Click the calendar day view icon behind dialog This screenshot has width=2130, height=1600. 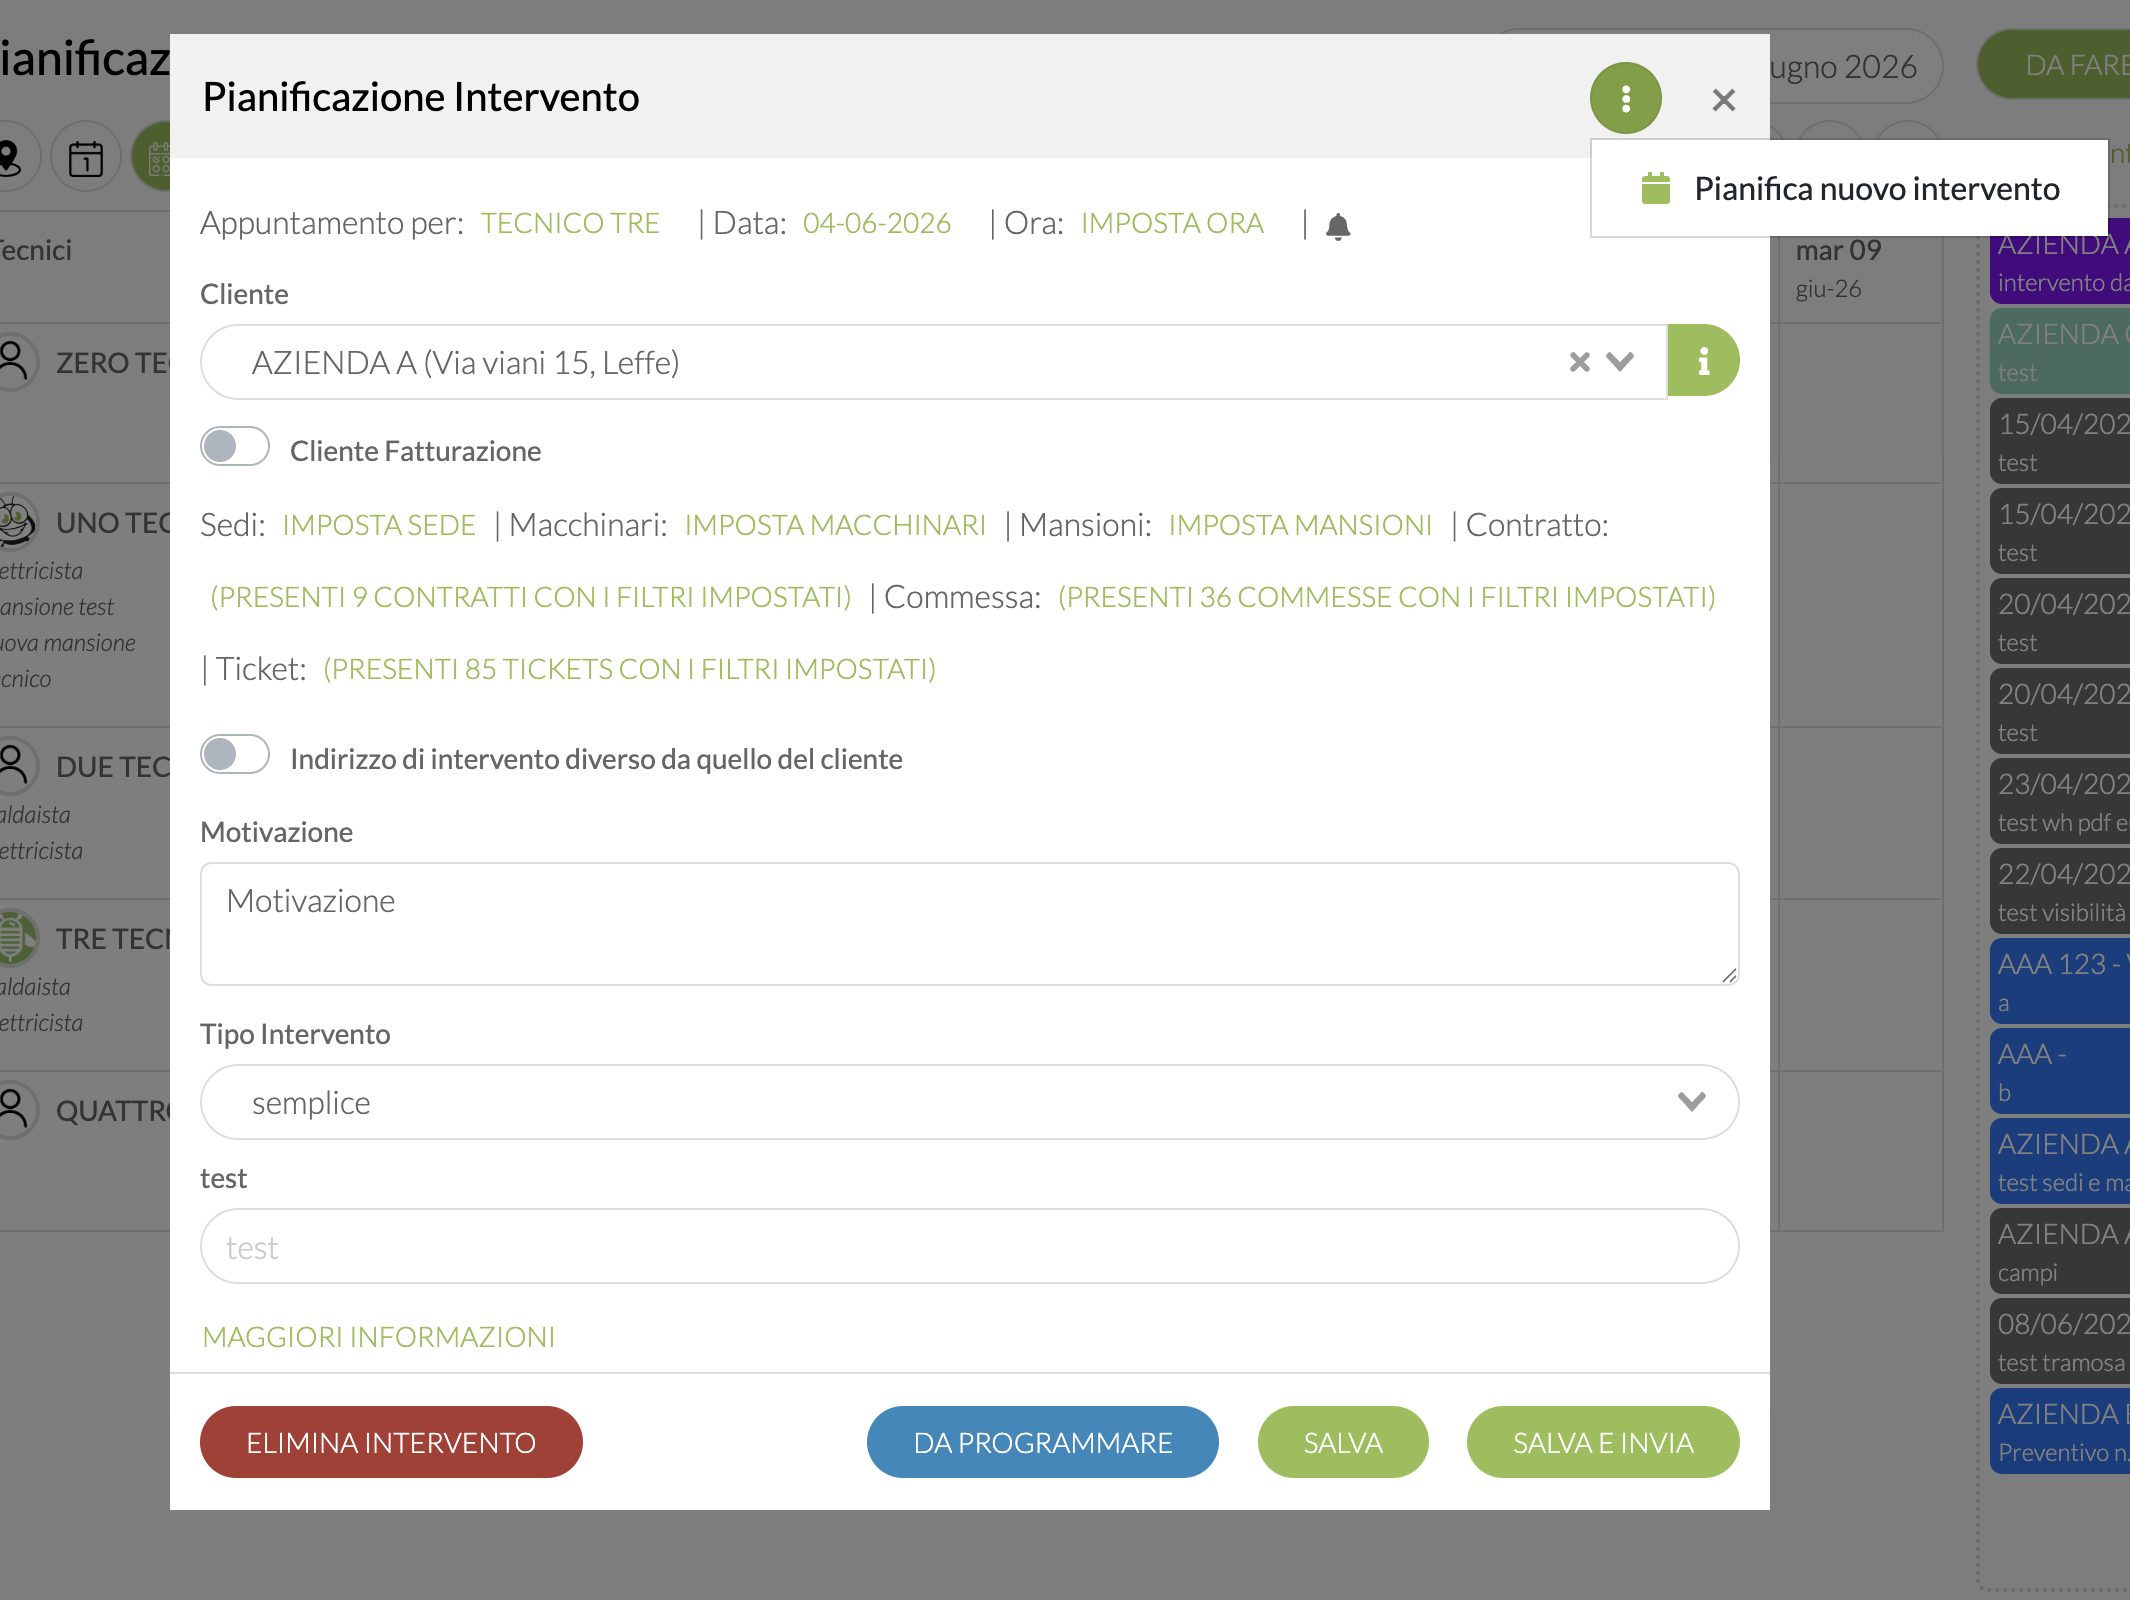[86, 157]
